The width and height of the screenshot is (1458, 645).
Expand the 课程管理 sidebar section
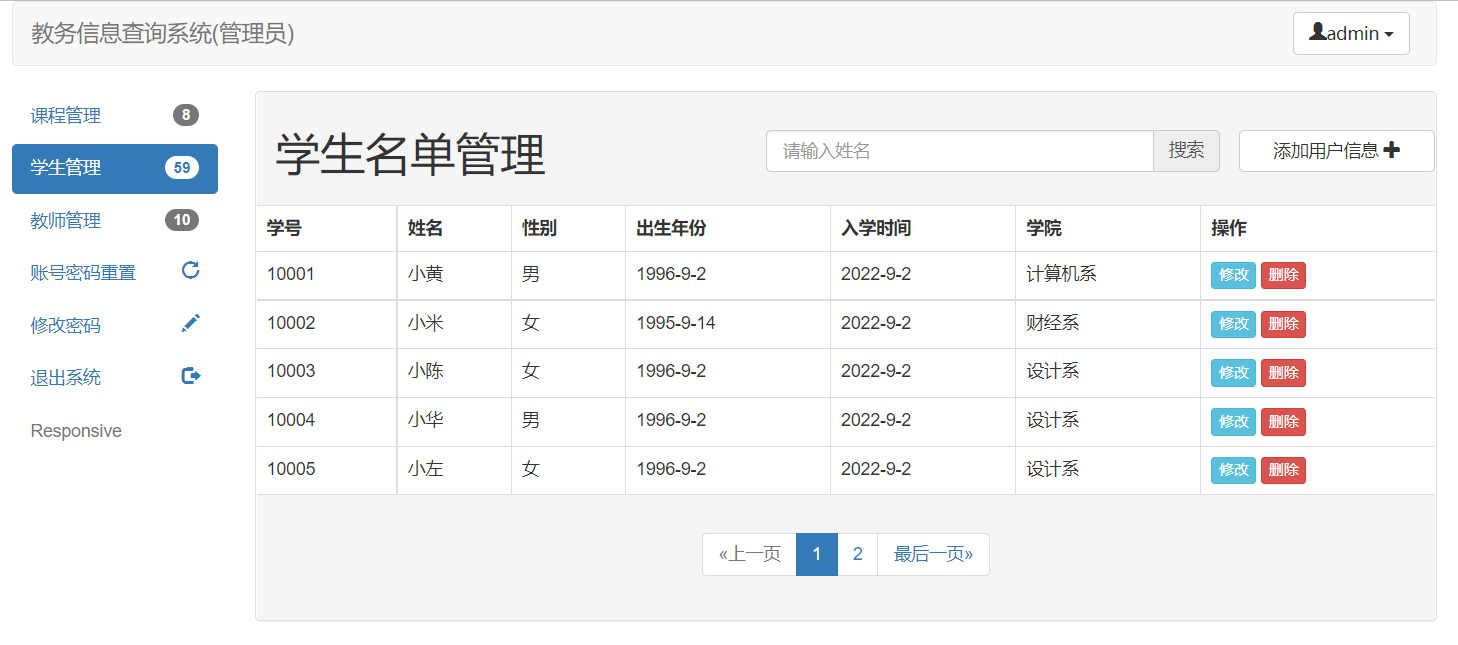[x=66, y=115]
